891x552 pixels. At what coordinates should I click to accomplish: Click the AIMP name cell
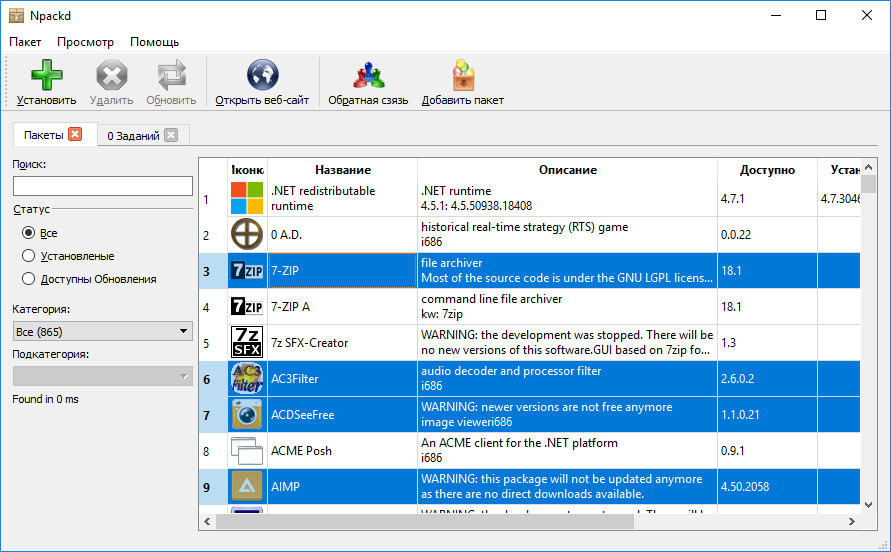[342, 487]
